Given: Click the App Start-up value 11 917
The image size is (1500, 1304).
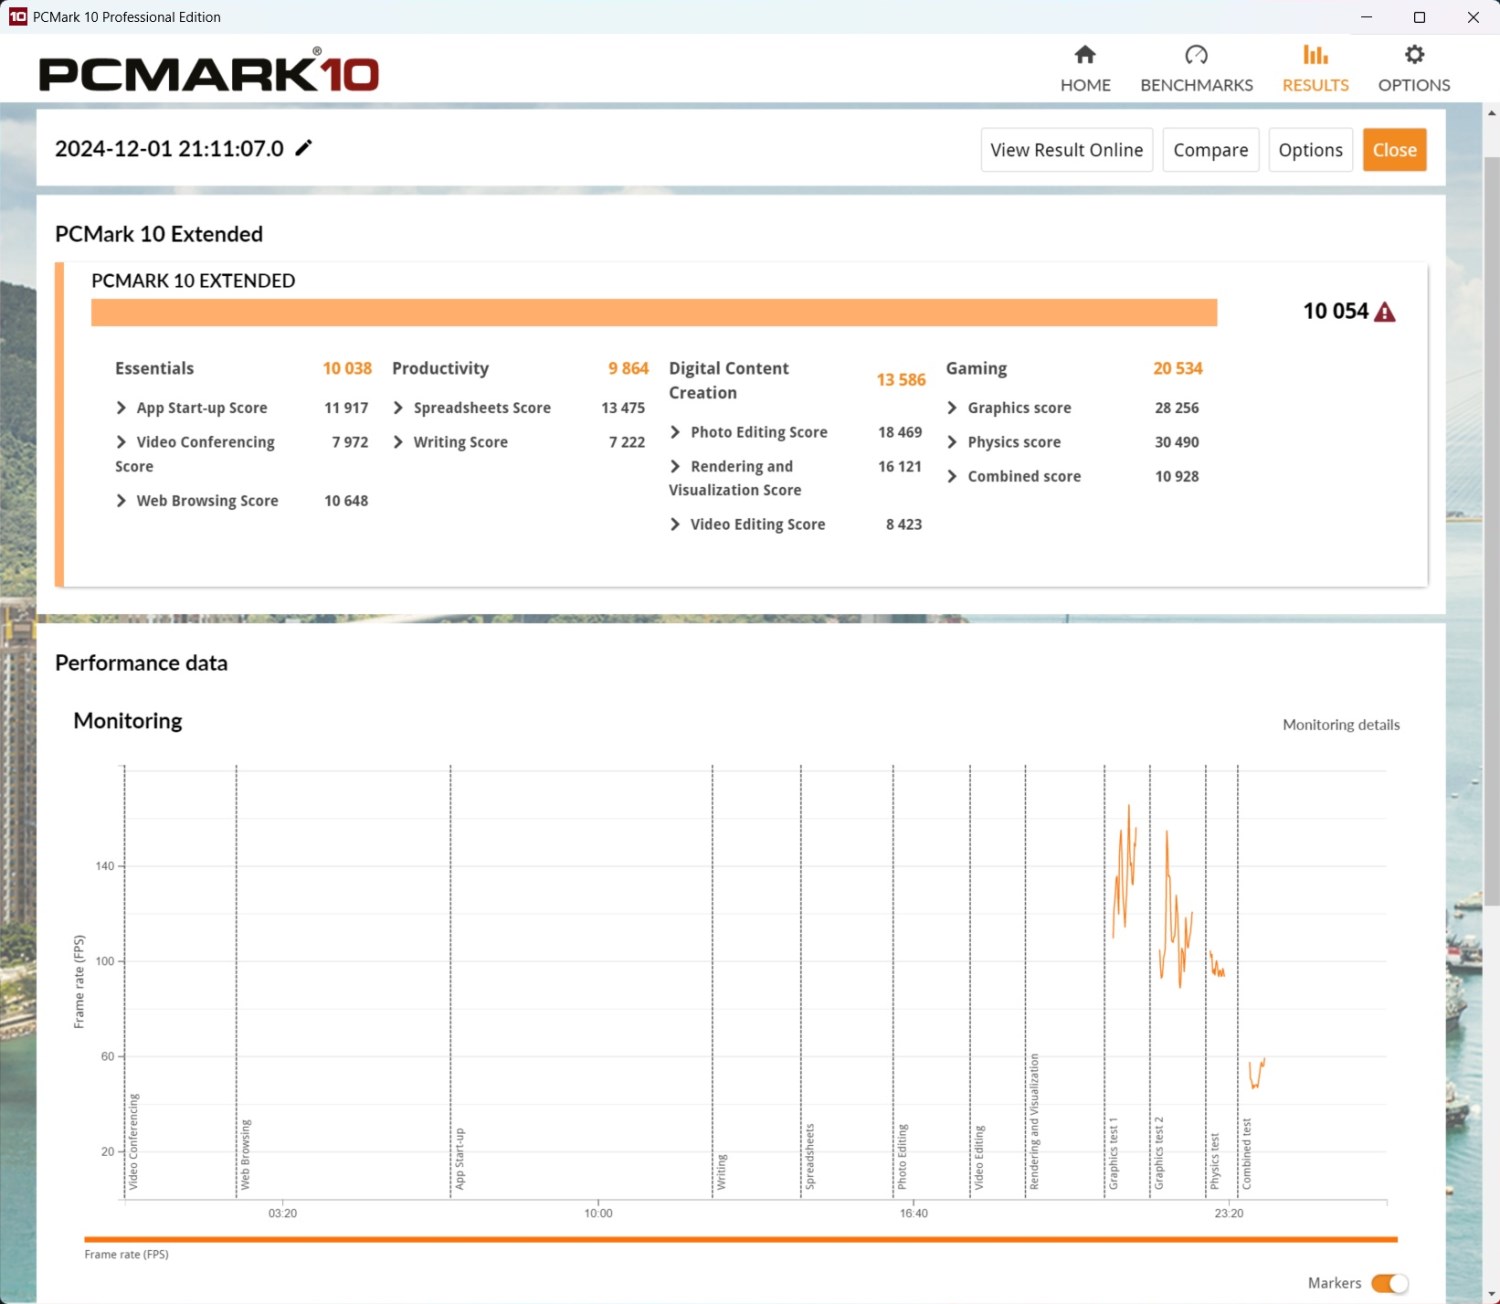Looking at the screenshot, I should 346,408.
